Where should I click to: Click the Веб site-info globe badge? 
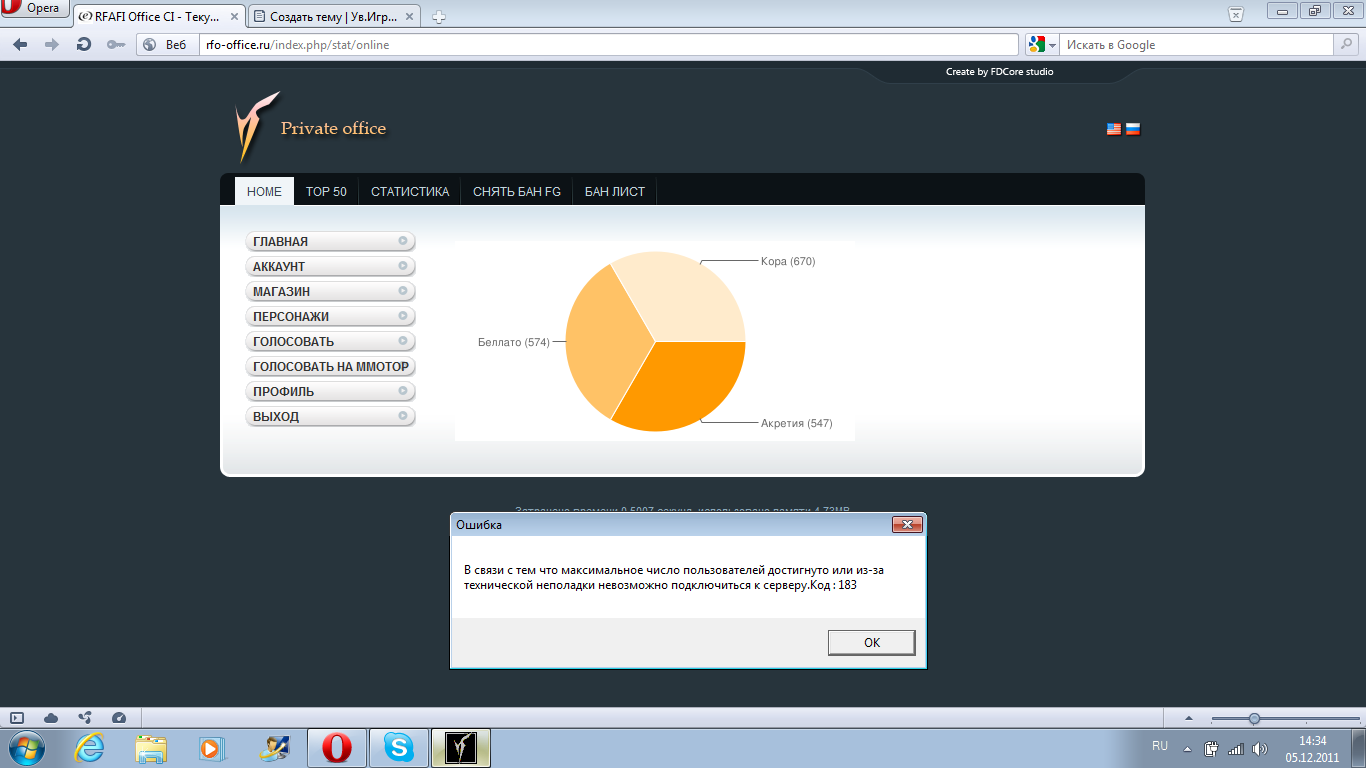pyautogui.click(x=165, y=45)
